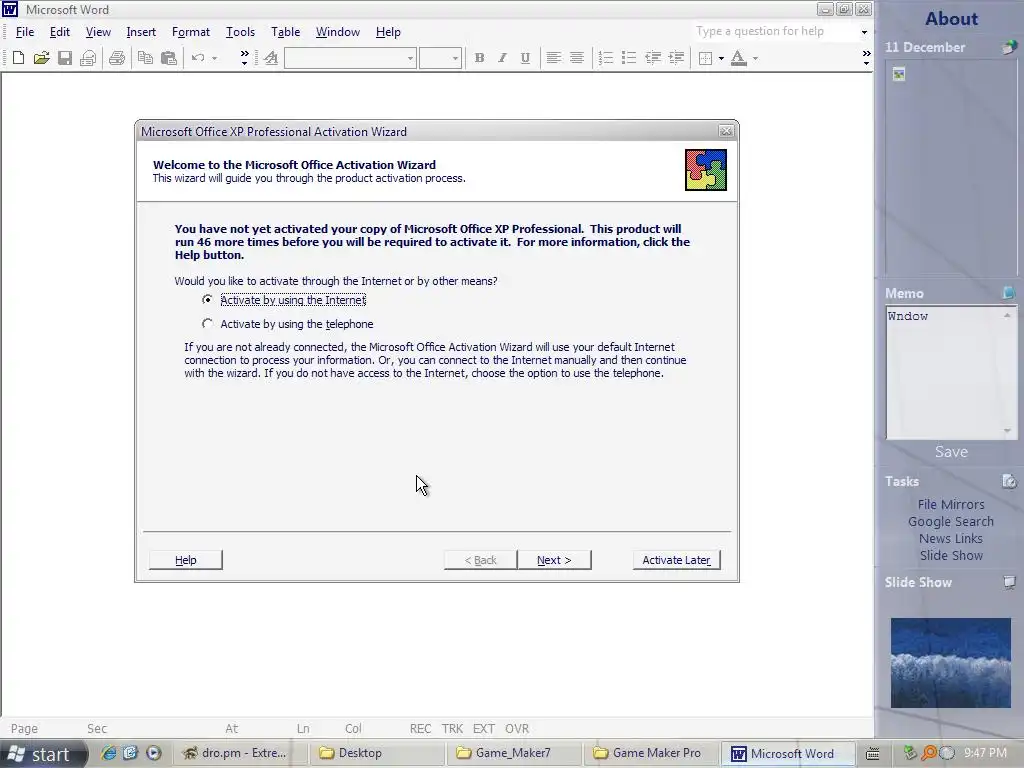Click the Outside Border icon
The width and height of the screenshot is (1024, 768).
coord(705,58)
